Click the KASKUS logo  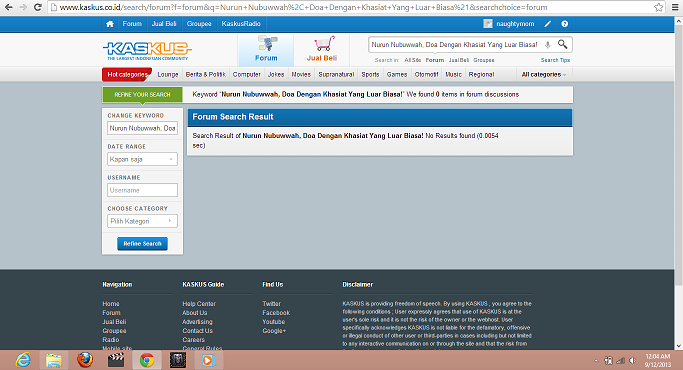point(147,51)
